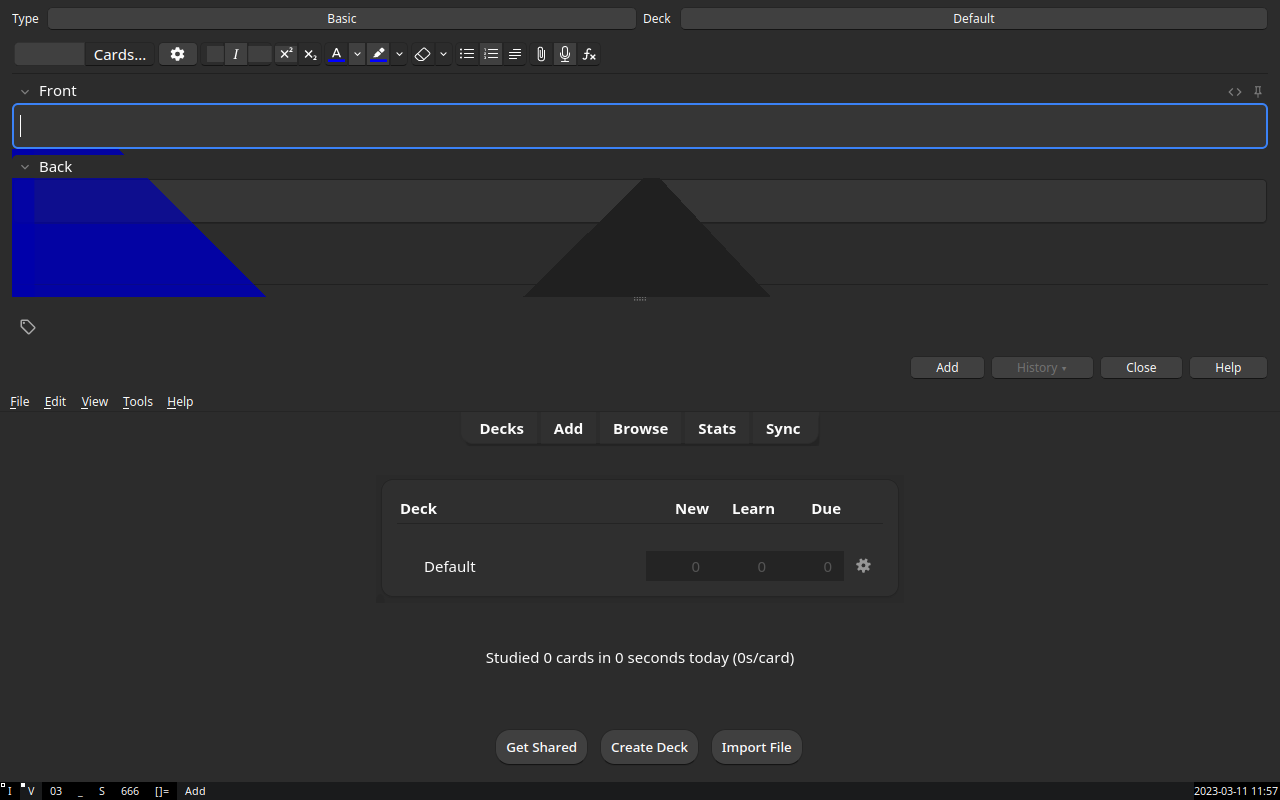Click the New column header
1280x800 pixels.
click(692, 509)
